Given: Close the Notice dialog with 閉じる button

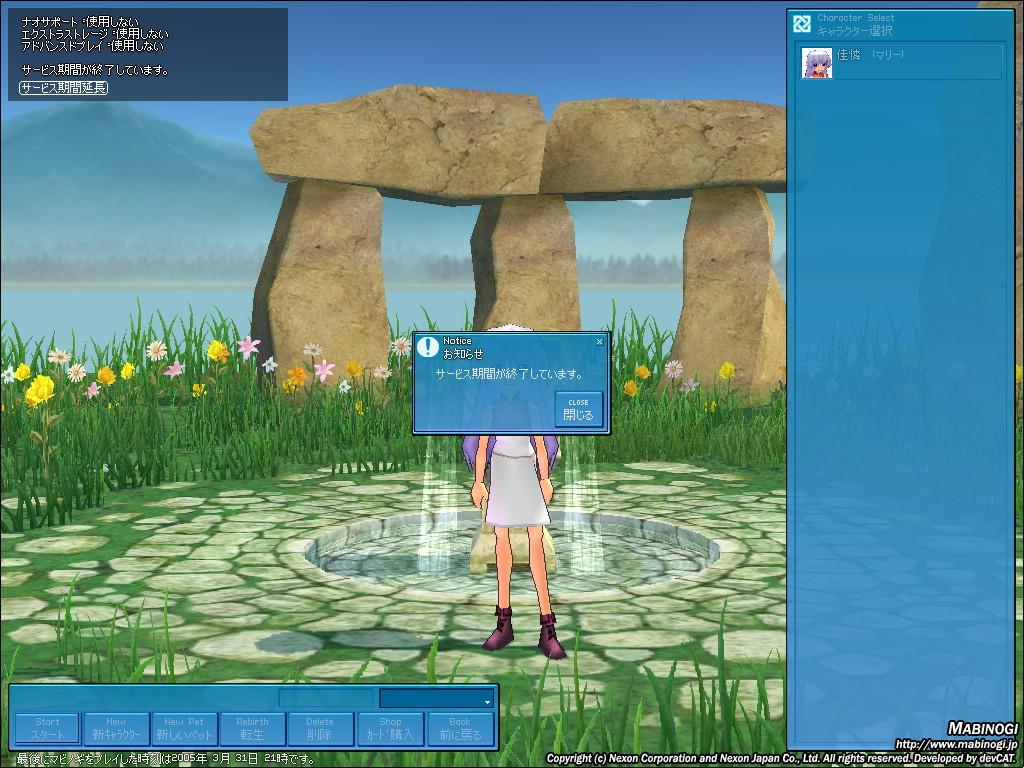Looking at the screenshot, I should click(578, 409).
